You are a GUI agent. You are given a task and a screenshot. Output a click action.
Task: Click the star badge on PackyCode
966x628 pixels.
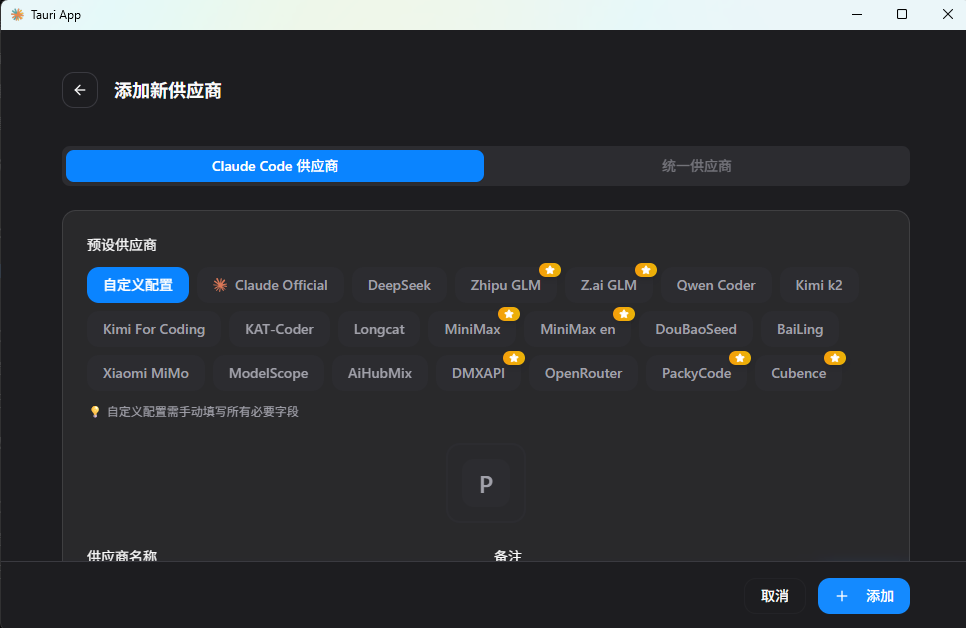click(x=740, y=358)
